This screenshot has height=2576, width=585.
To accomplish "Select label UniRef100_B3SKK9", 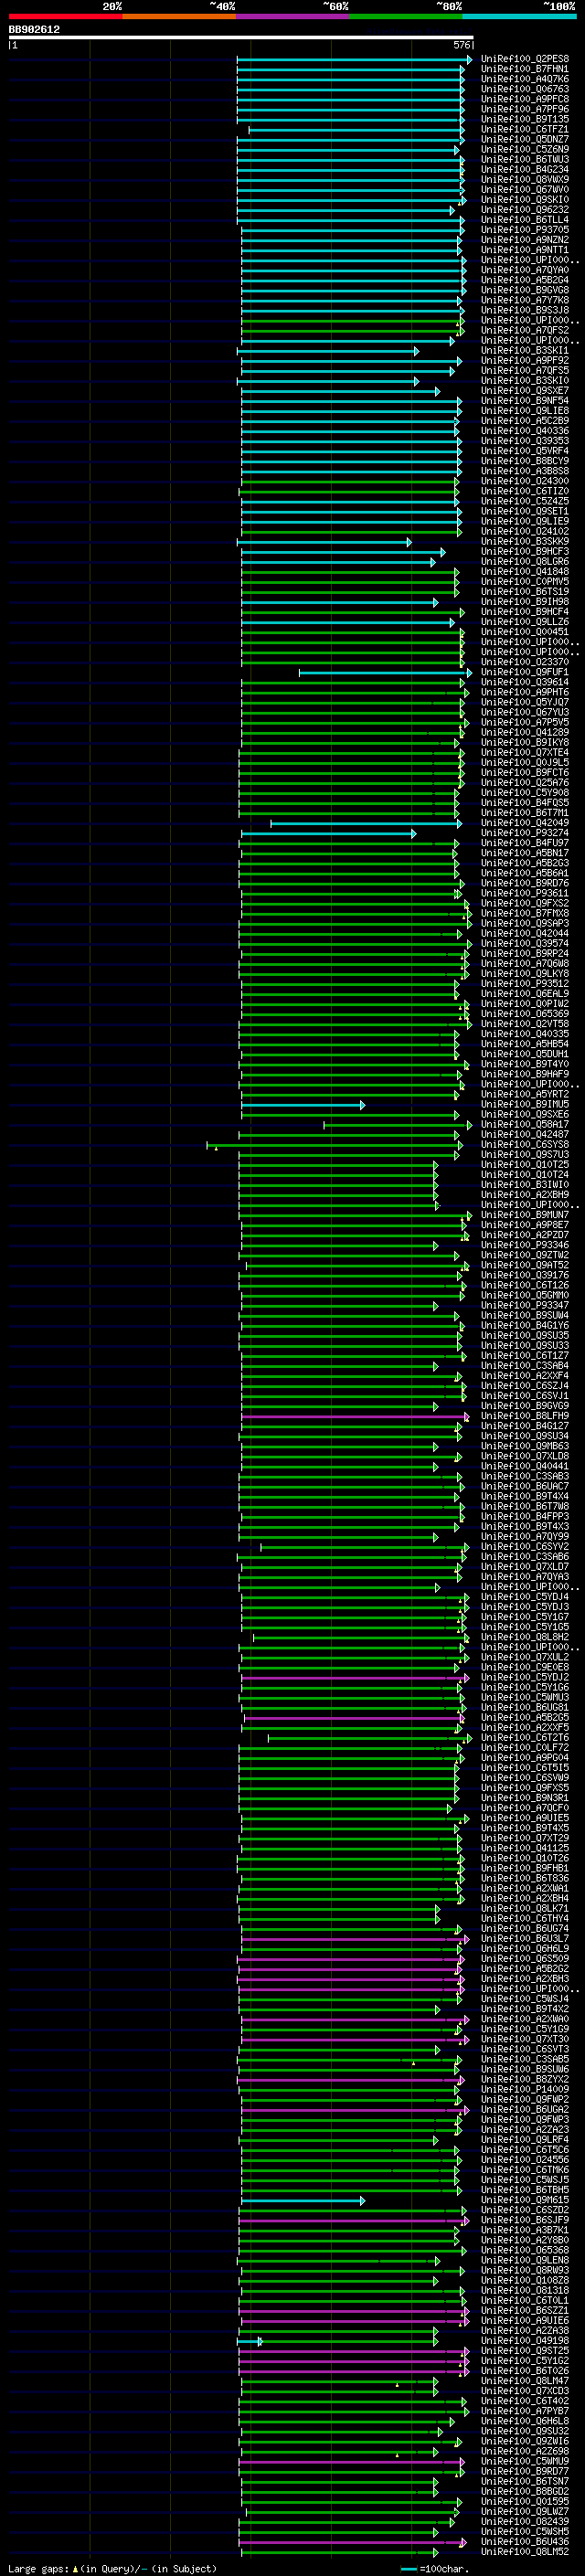I will (525, 542).
